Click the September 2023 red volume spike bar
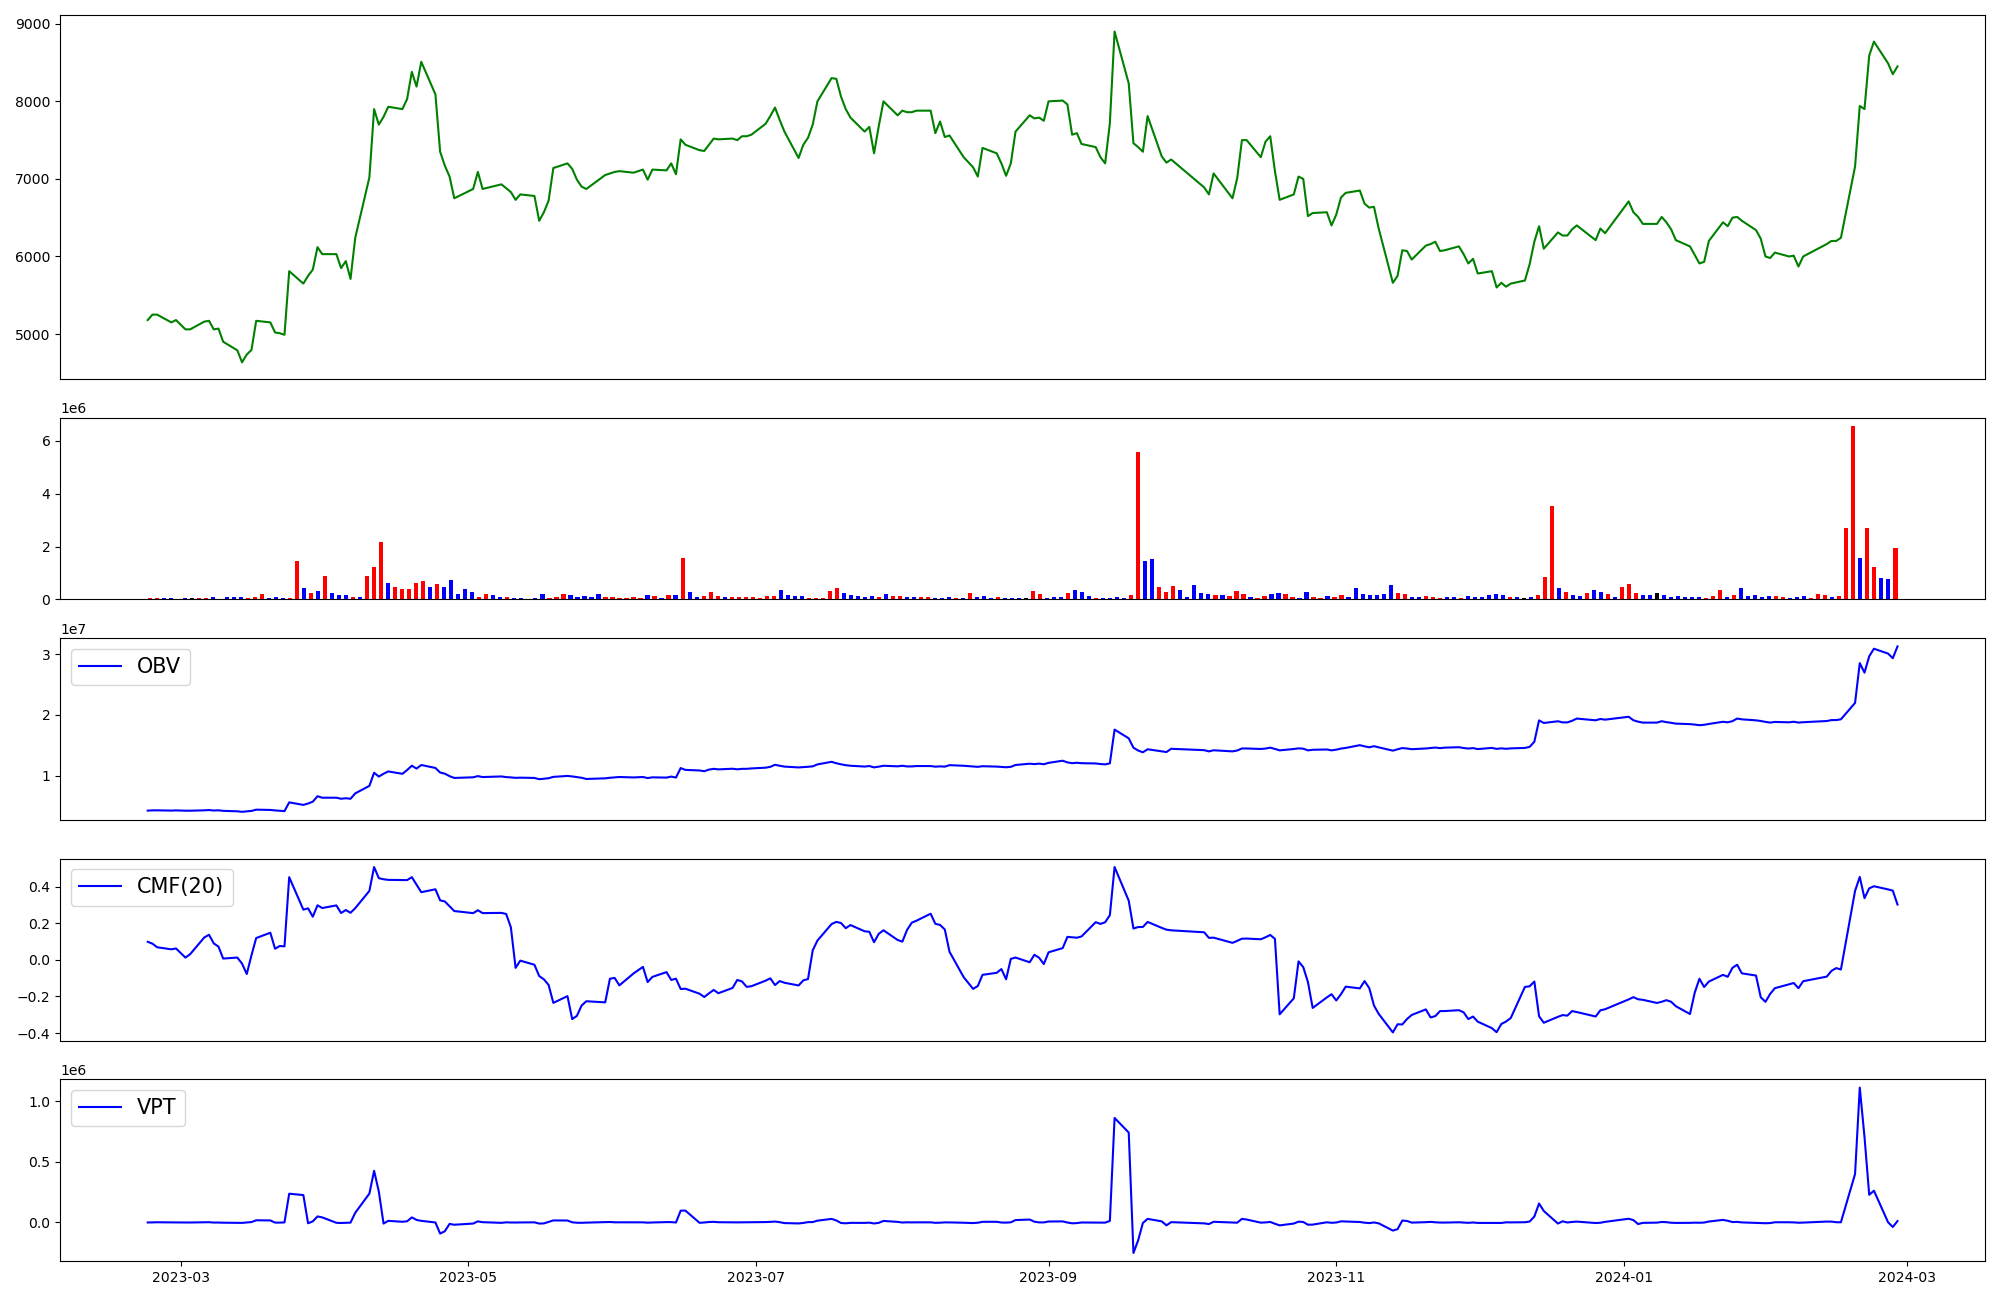Image resolution: width=2000 pixels, height=1300 pixels. click(x=1137, y=525)
